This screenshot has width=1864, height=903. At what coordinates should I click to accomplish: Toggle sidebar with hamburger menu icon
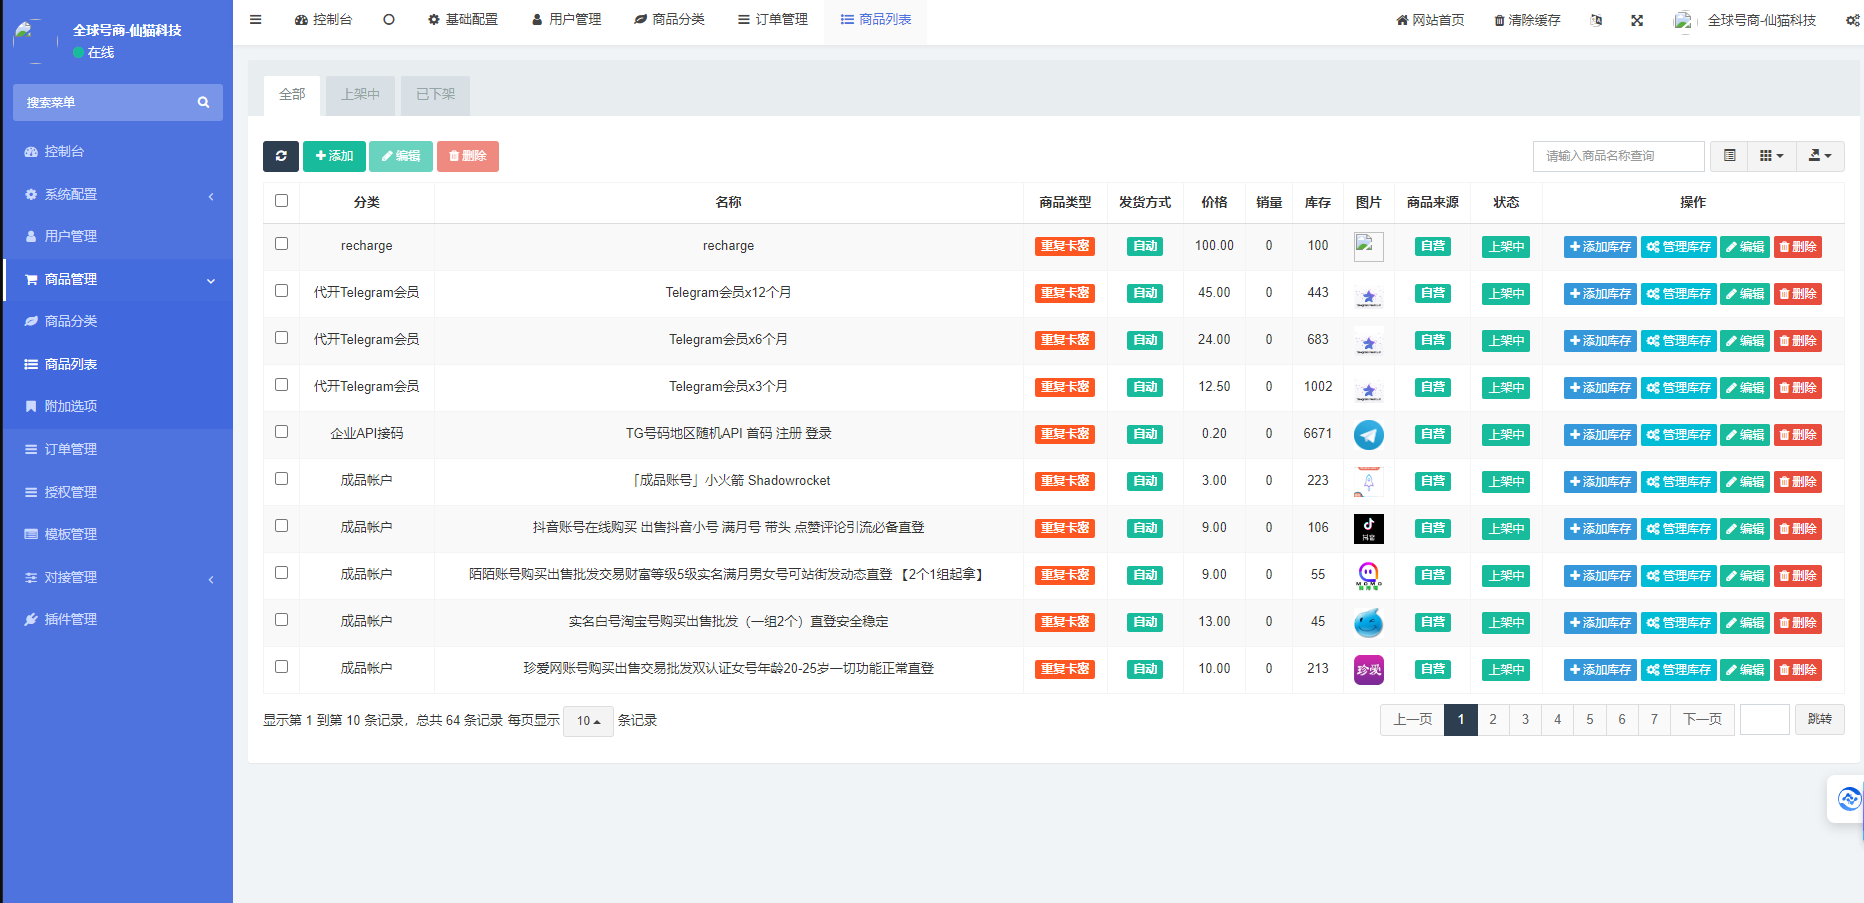coord(255,19)
